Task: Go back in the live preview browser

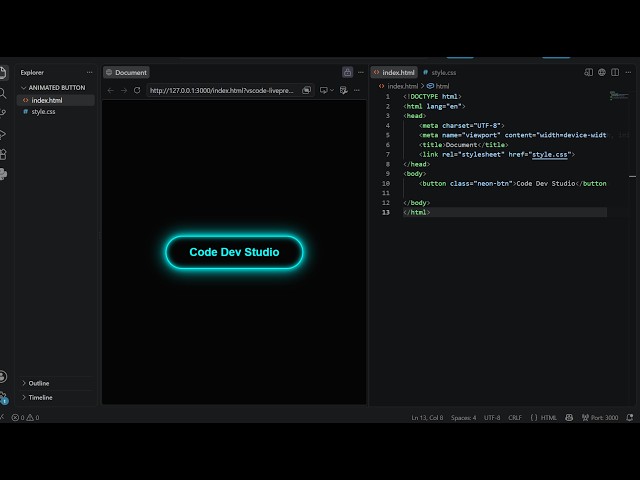Action: coord(111,90)
